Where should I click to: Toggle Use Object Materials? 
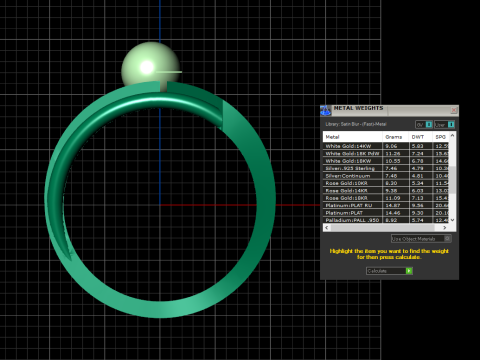coord(421,239)
